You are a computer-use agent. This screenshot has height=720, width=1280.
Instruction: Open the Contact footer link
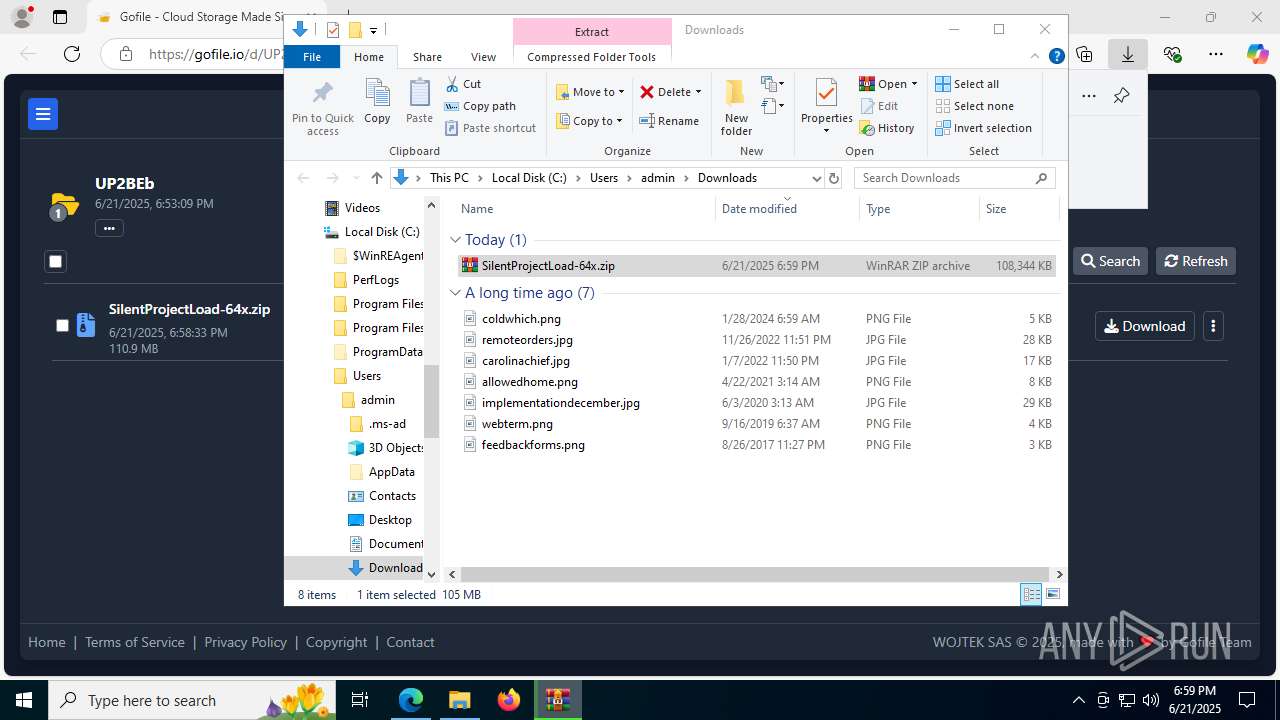[410, 642]
